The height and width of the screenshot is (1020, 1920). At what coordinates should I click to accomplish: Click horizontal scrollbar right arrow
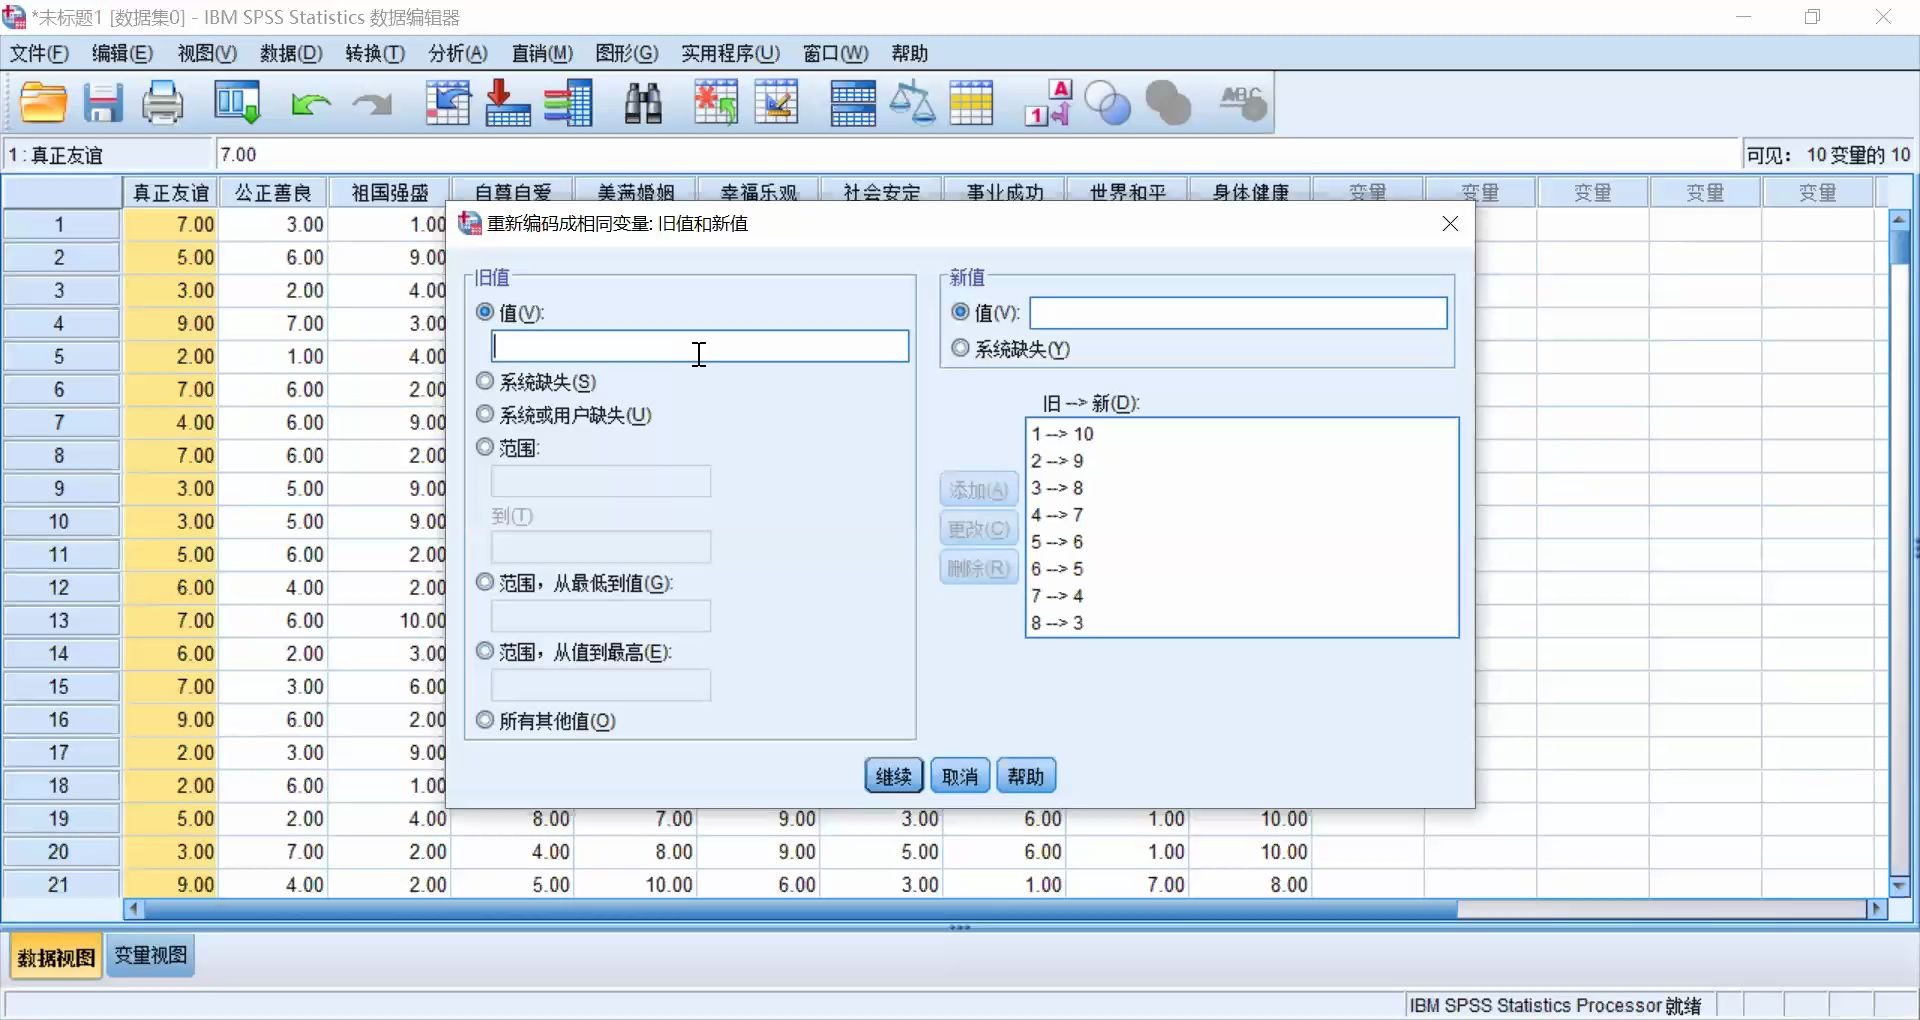[1877, 909]
